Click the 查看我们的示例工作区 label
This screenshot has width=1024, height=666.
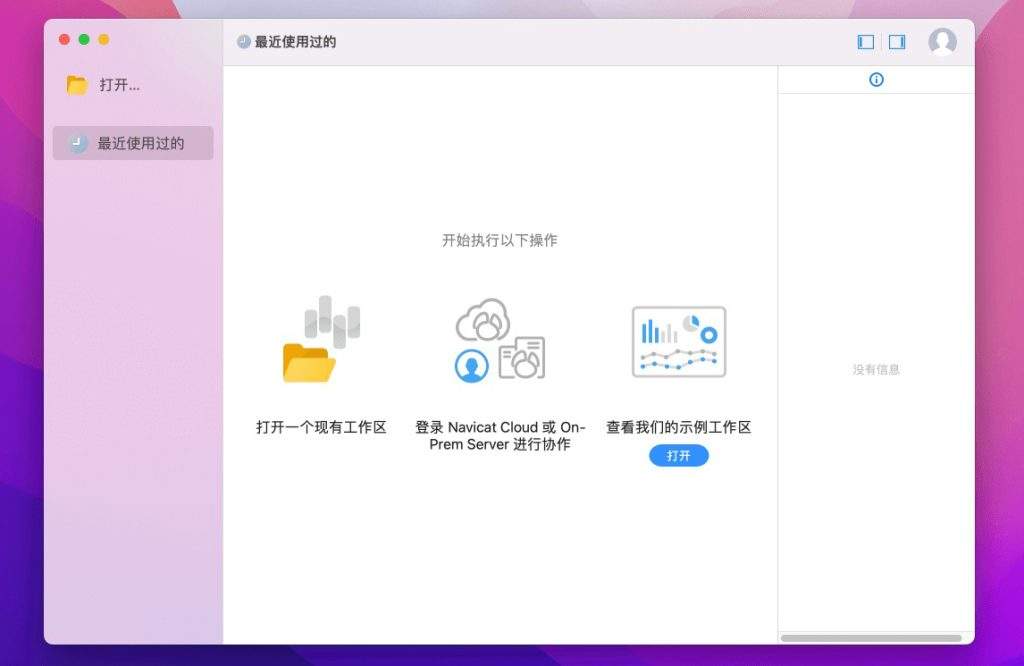point(679,427)
